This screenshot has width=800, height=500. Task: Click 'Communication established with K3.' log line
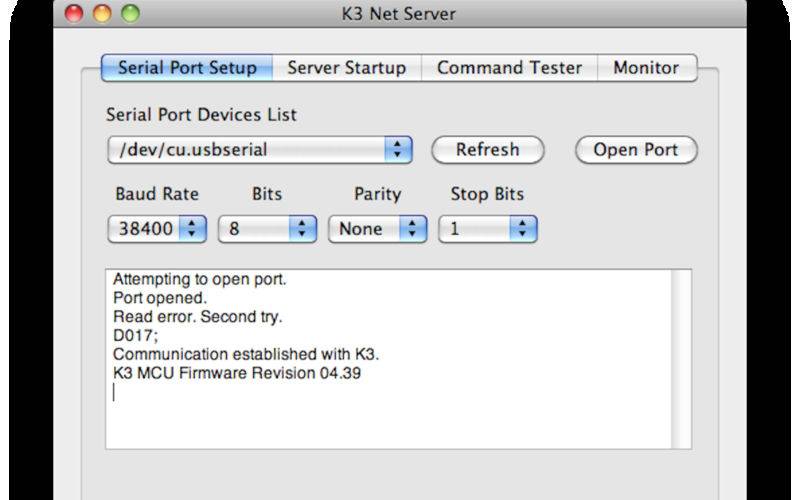[246, 354]
